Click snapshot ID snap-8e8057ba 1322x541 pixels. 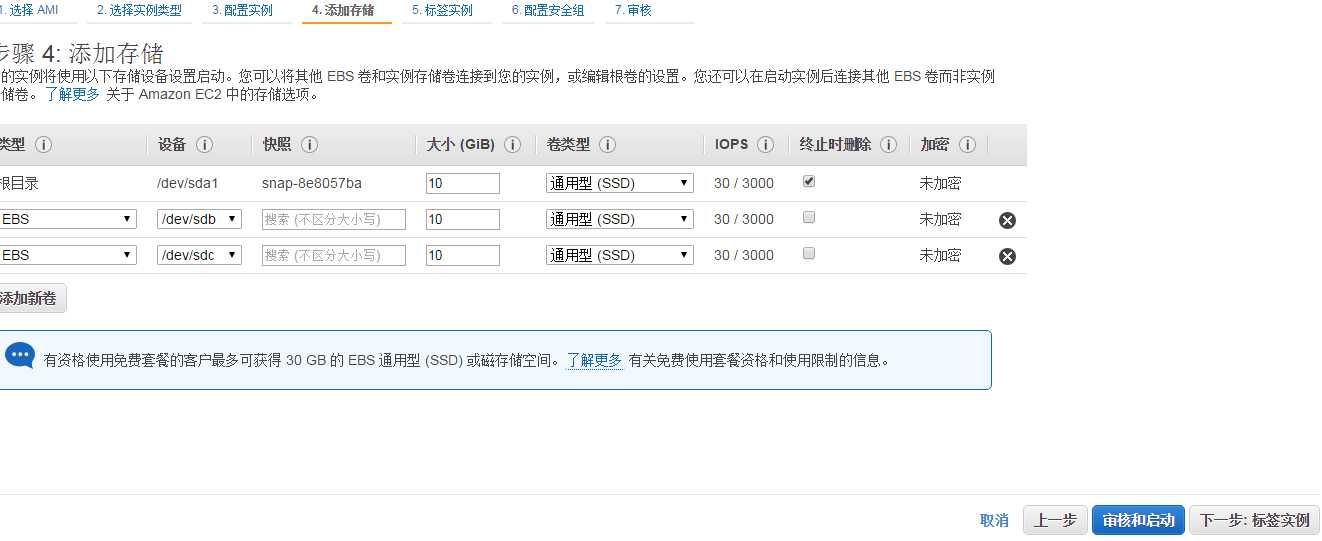point(312,183)
